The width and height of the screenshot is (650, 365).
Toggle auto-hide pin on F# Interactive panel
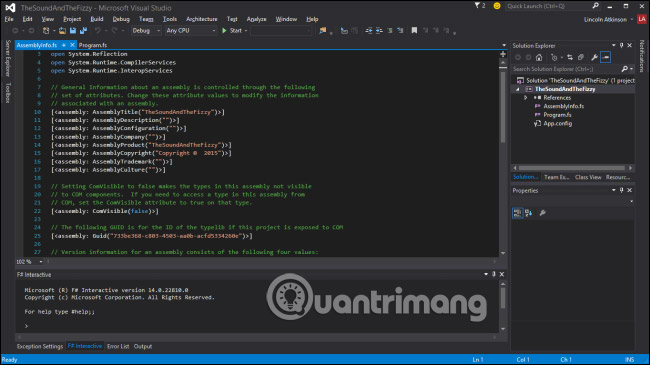click(494, 274)
